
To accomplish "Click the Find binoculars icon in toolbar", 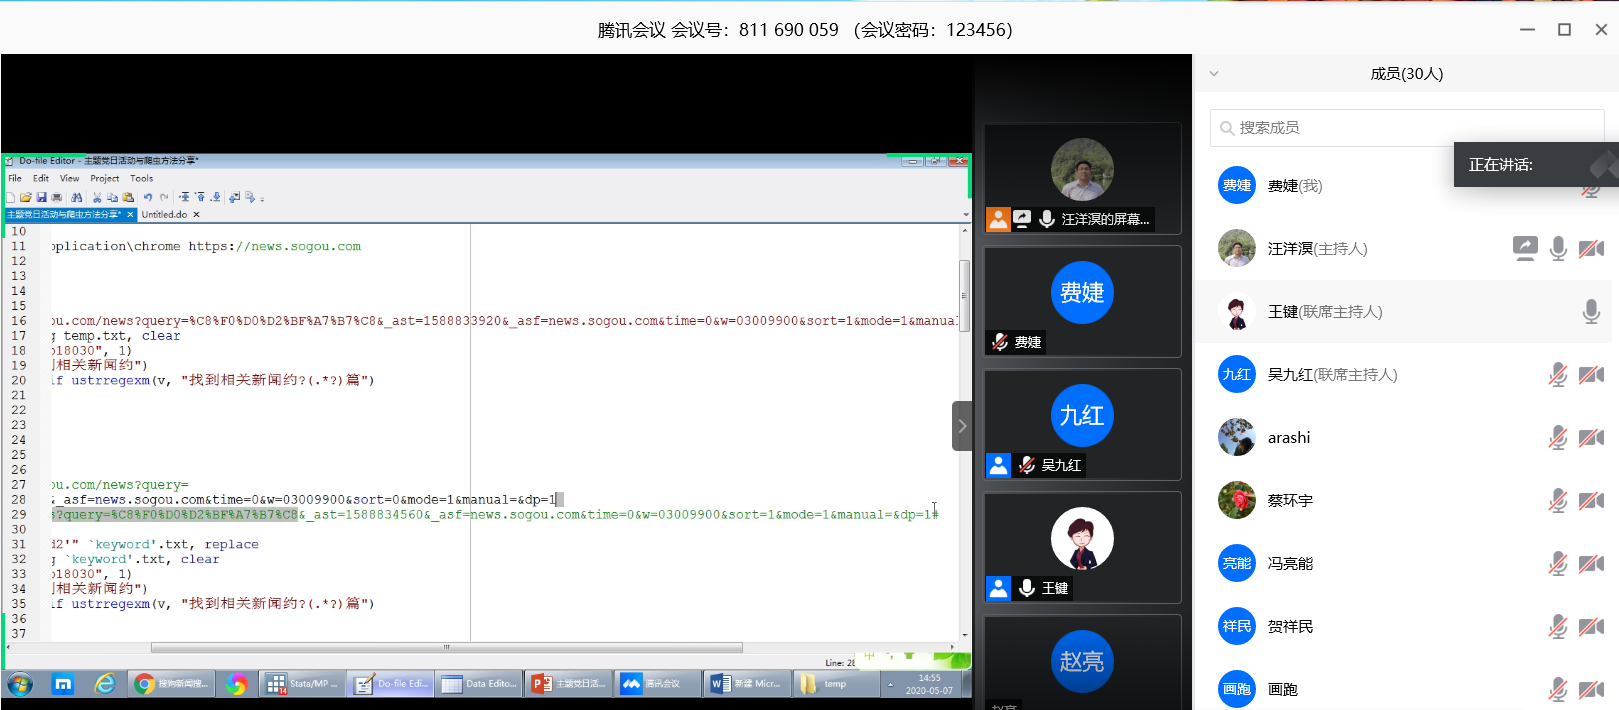I will (77, 198).
